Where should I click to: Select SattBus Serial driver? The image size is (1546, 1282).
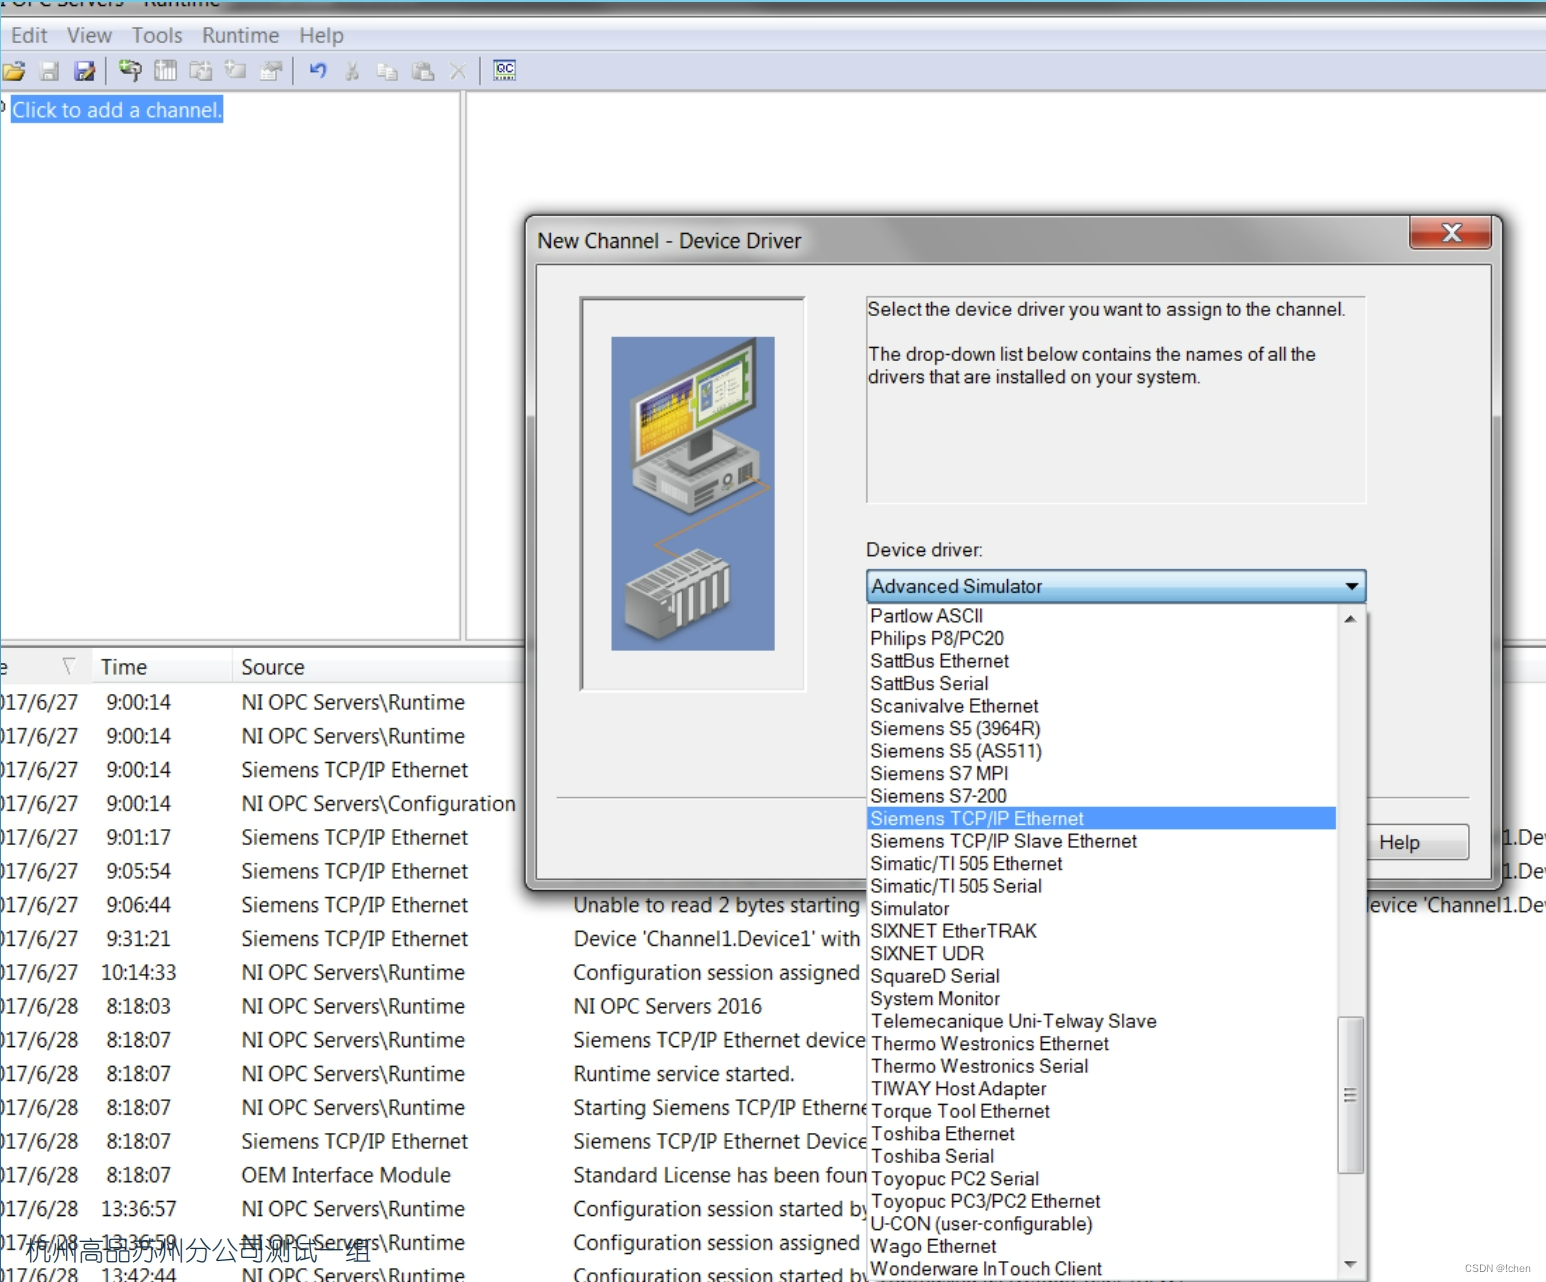(x=1101, y=683)
